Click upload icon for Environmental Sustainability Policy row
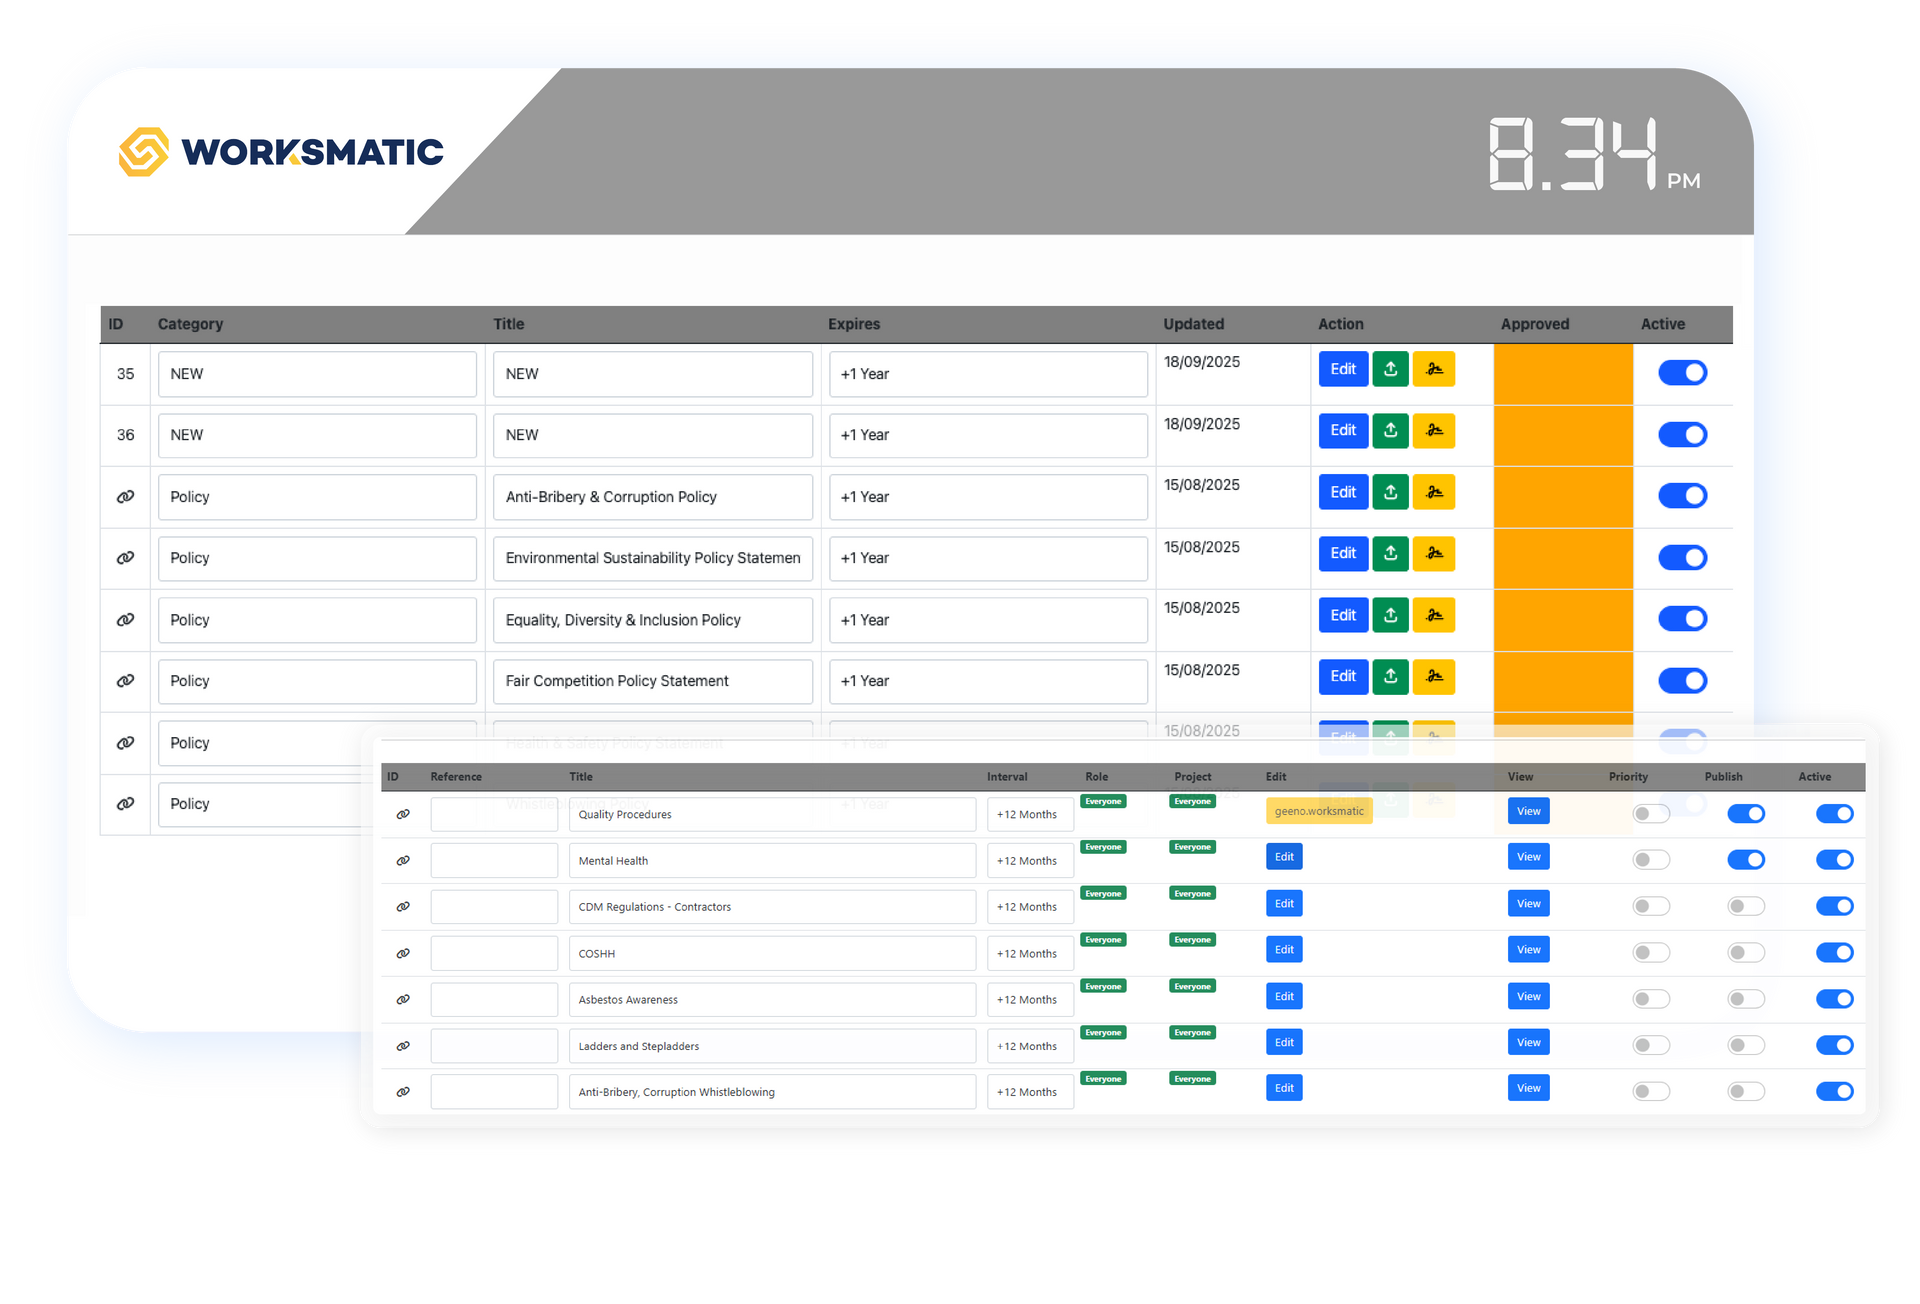1920x1304 pixels. click(1390, 553)
